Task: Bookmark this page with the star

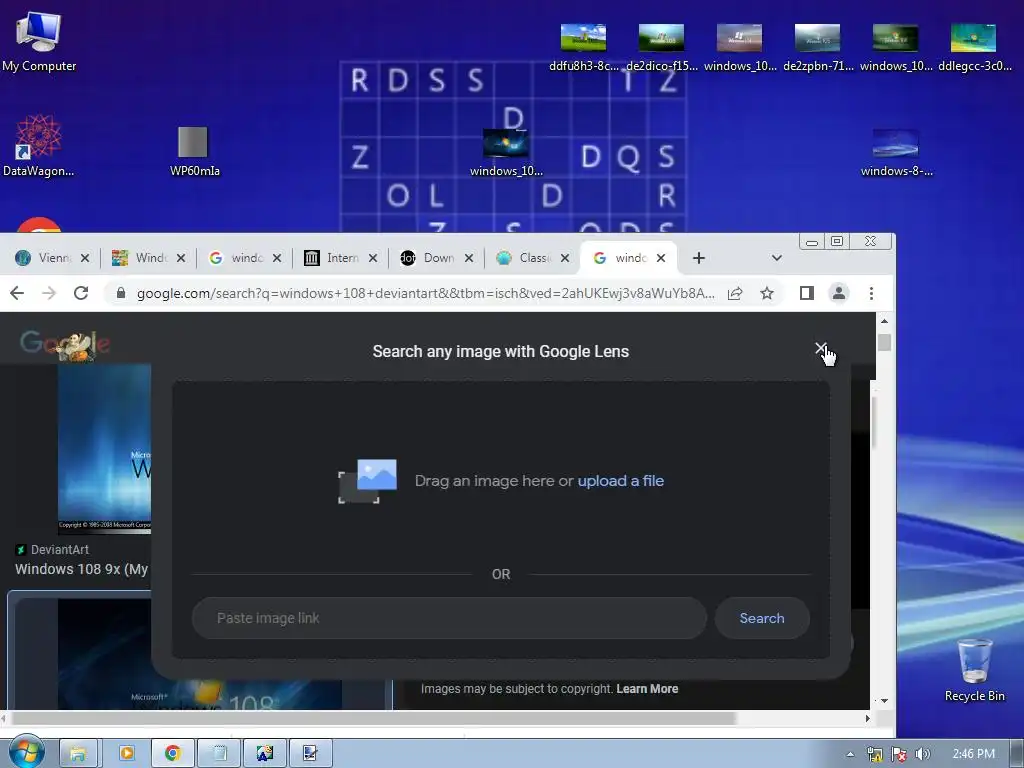Action: [x=767, y=293]
